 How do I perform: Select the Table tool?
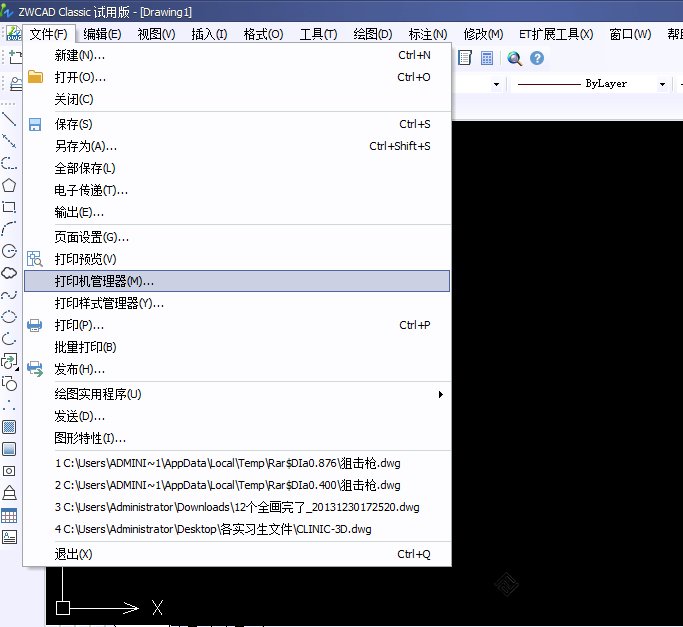(x=9, y=515)
